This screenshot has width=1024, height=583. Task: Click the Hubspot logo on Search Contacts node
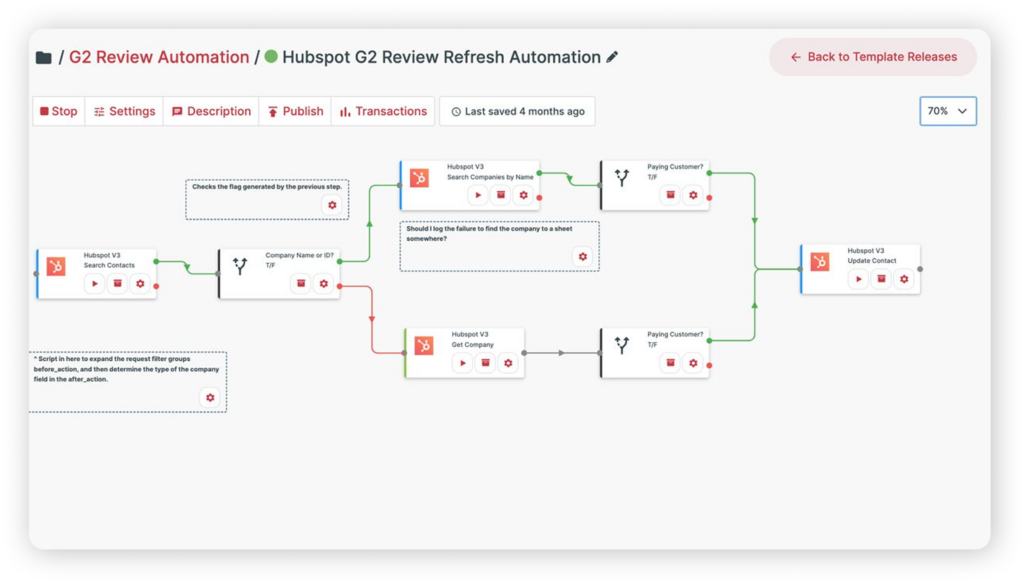tap(56, 266)
